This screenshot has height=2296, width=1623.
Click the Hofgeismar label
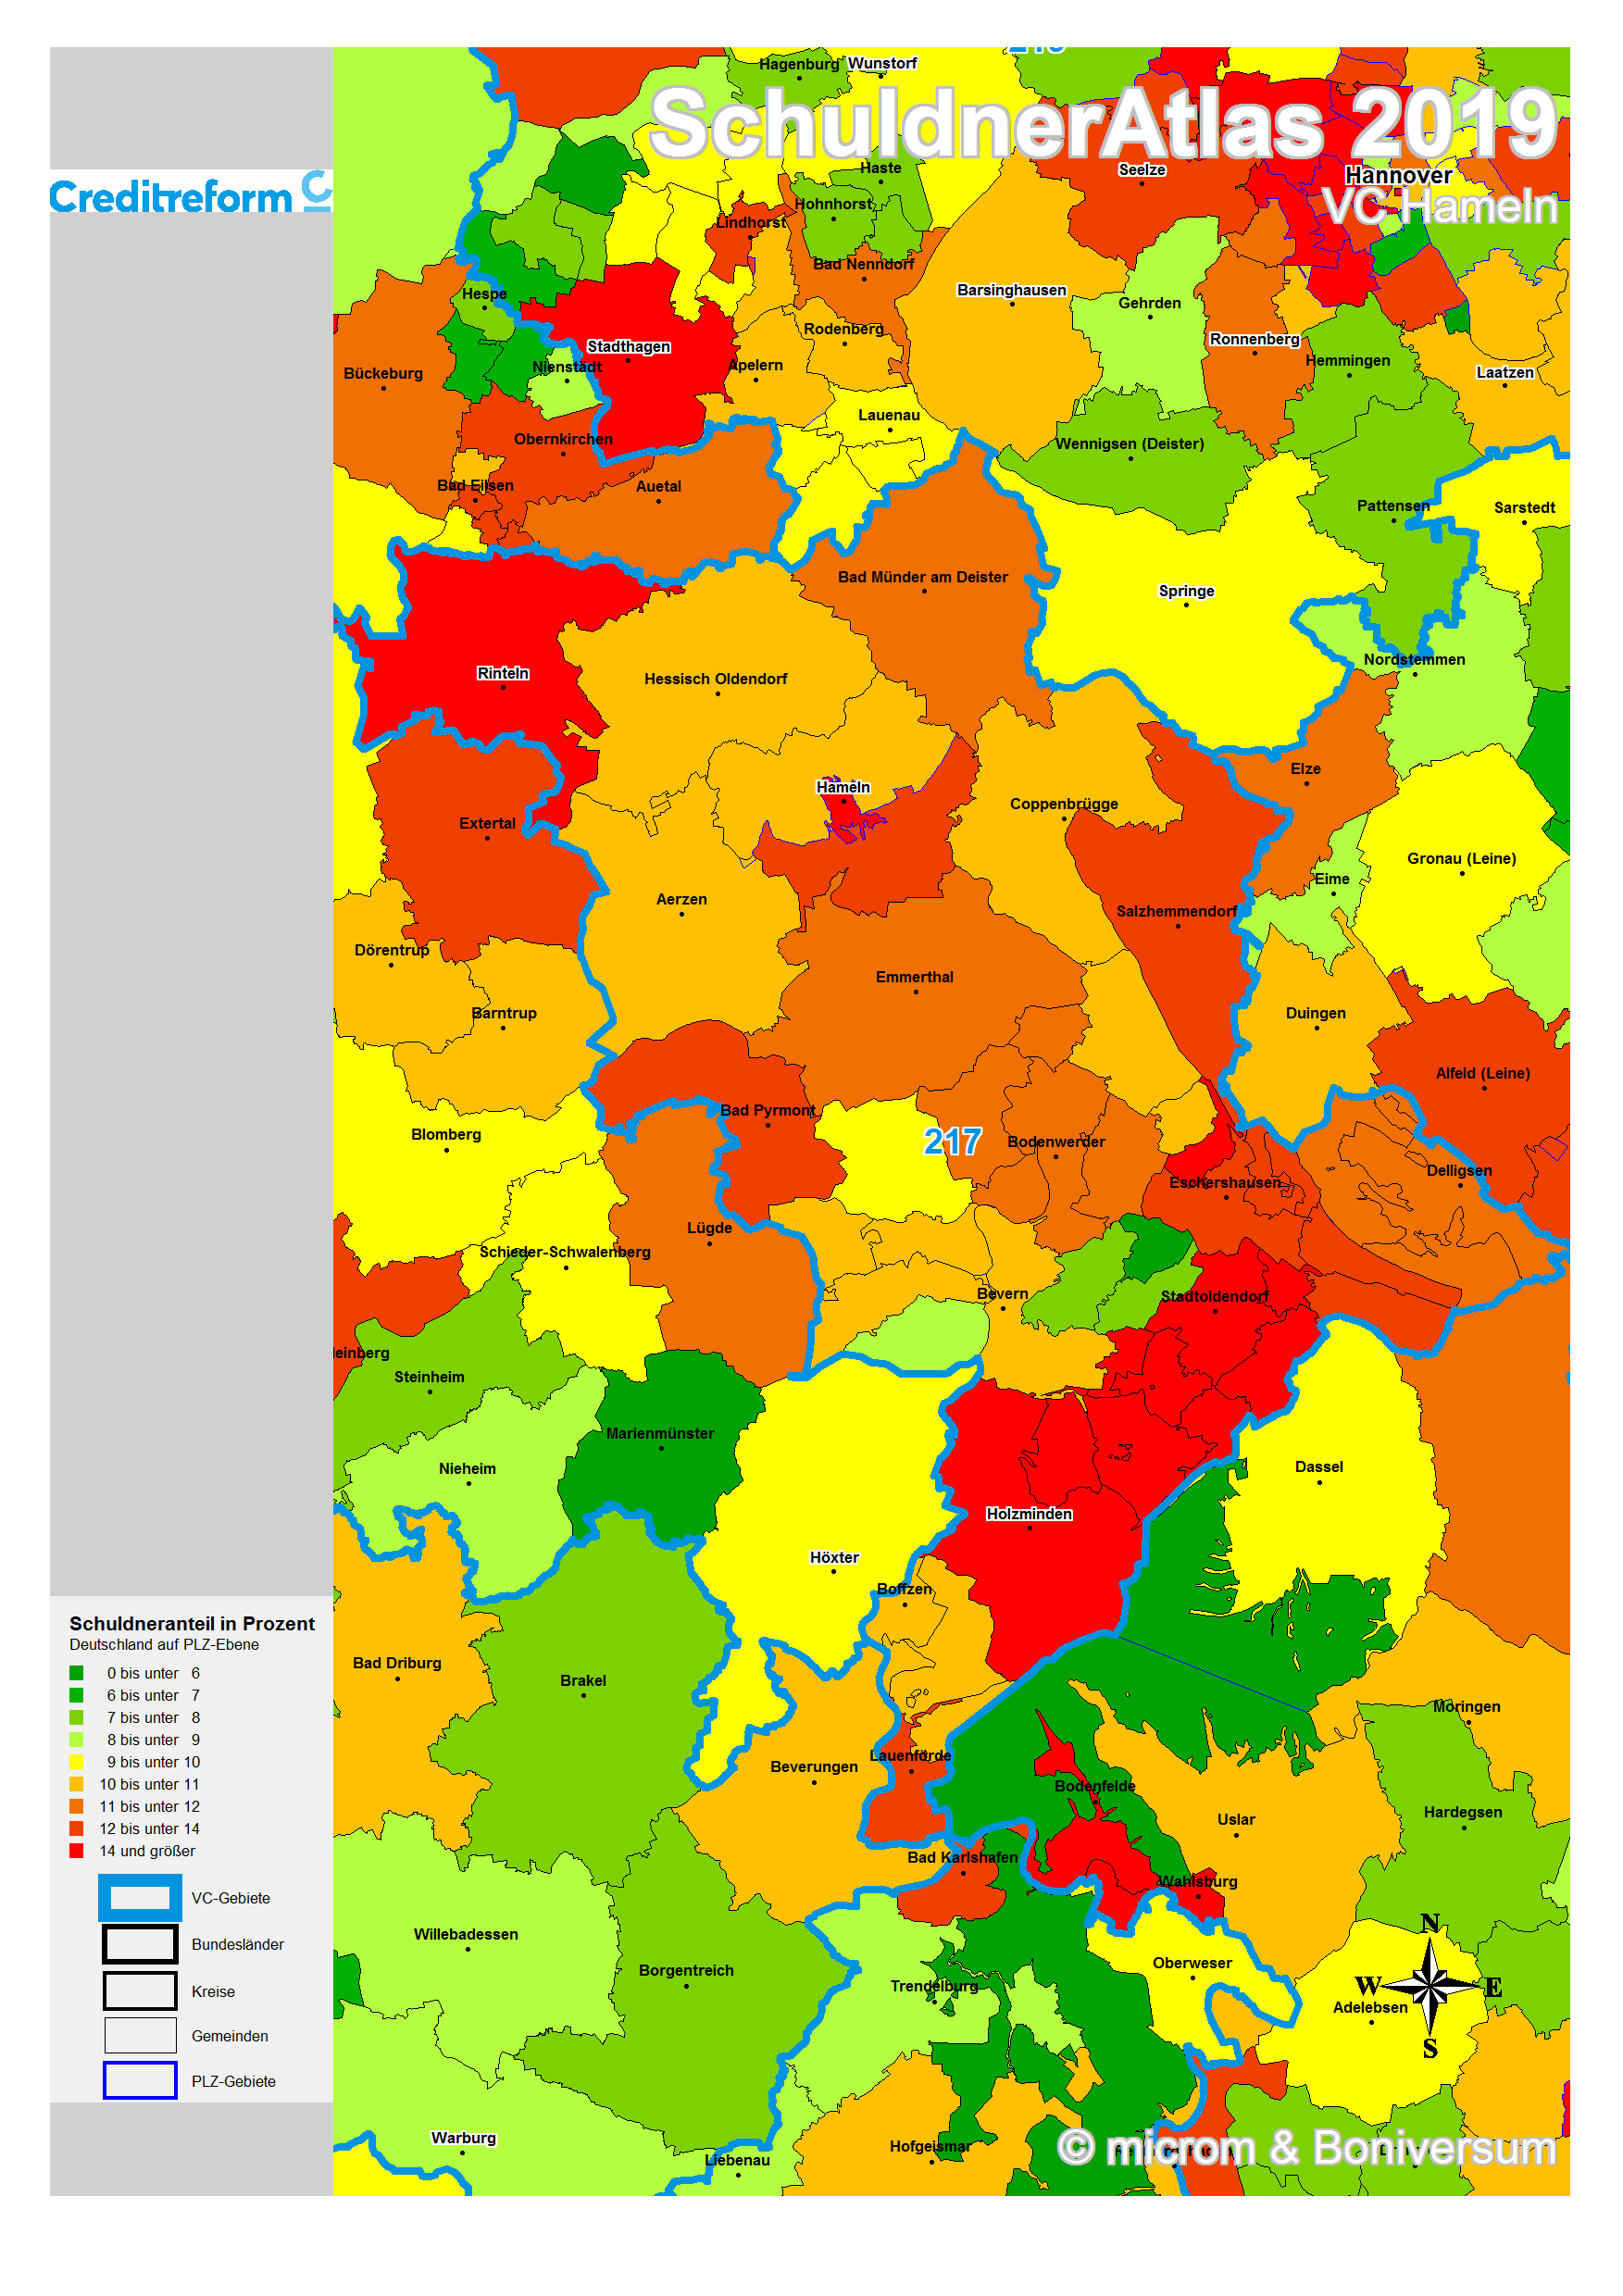pyautogui.click(x=930, y=2145)
